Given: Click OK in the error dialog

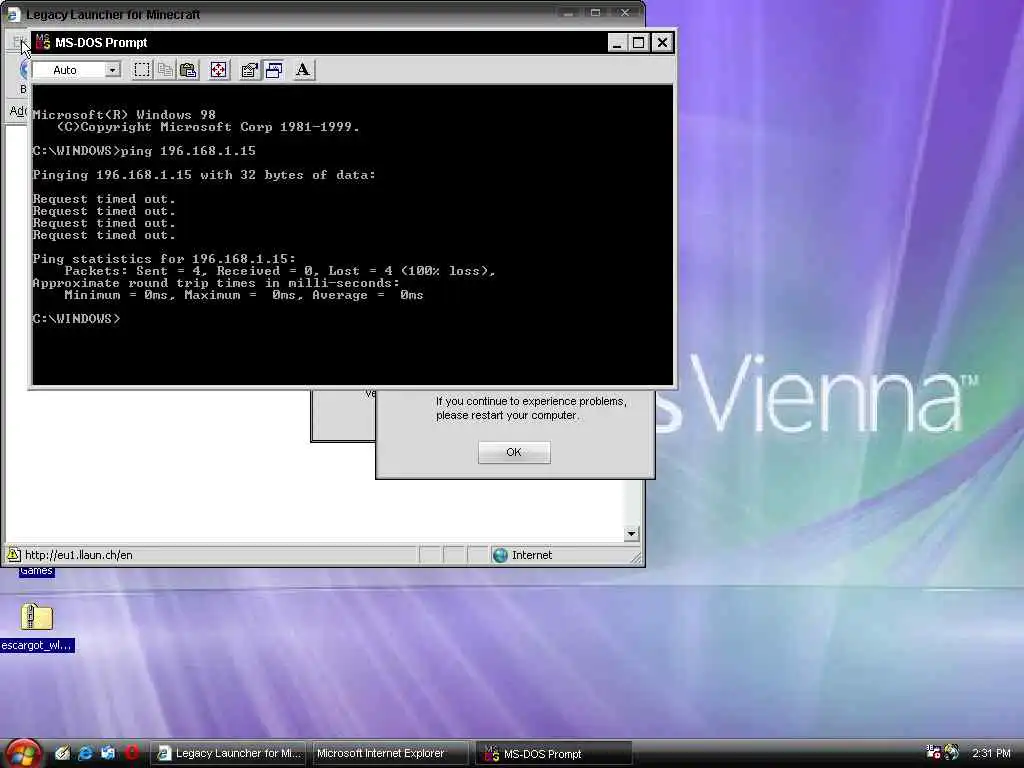Looking at the screenshot, I should 514,452.
